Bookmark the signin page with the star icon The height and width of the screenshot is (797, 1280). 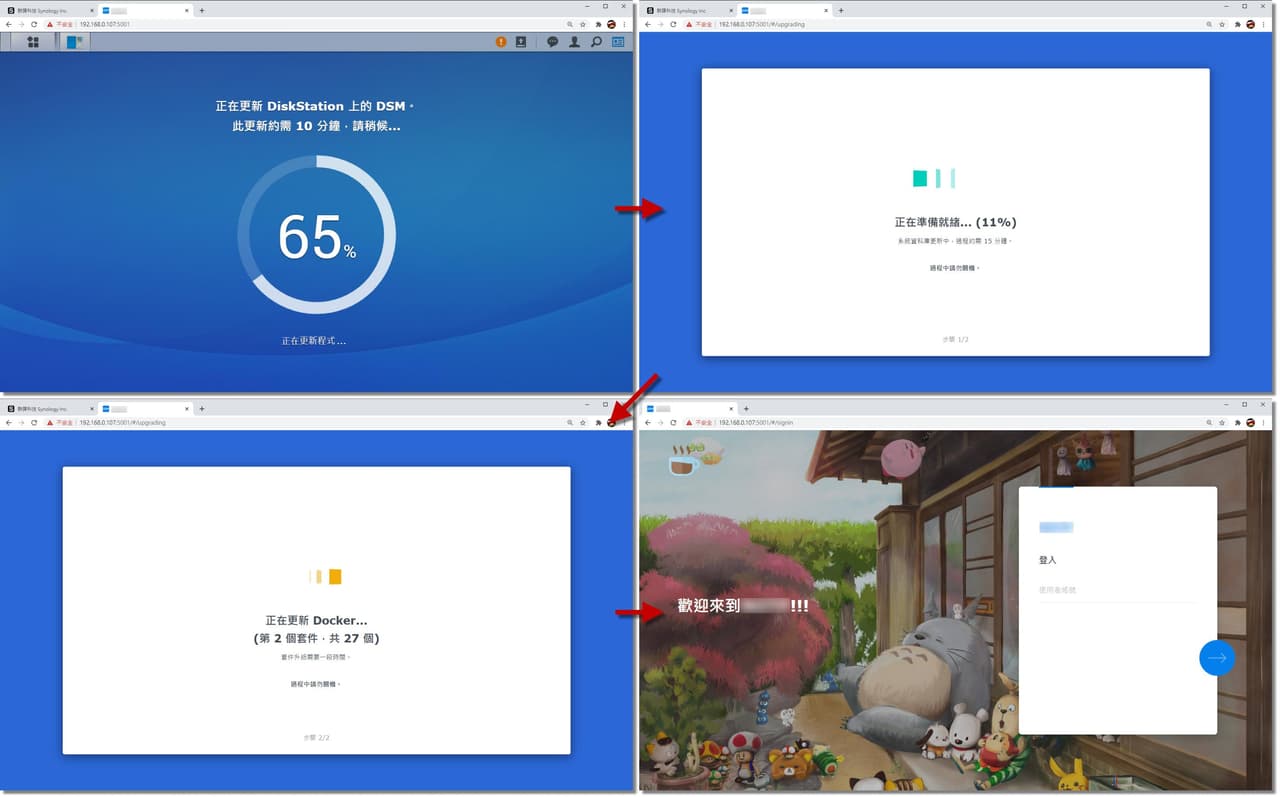1222,422
